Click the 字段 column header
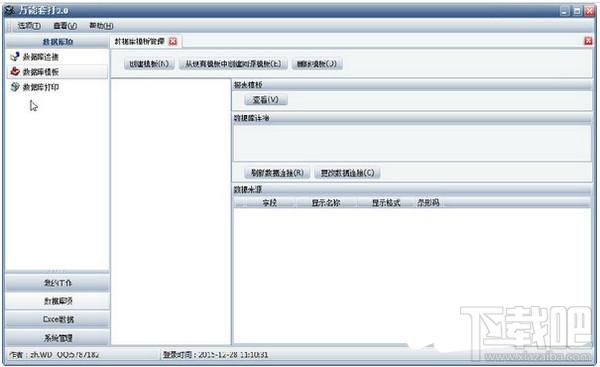This screenshot has height=367, width=600. click(x=269, y=202)
